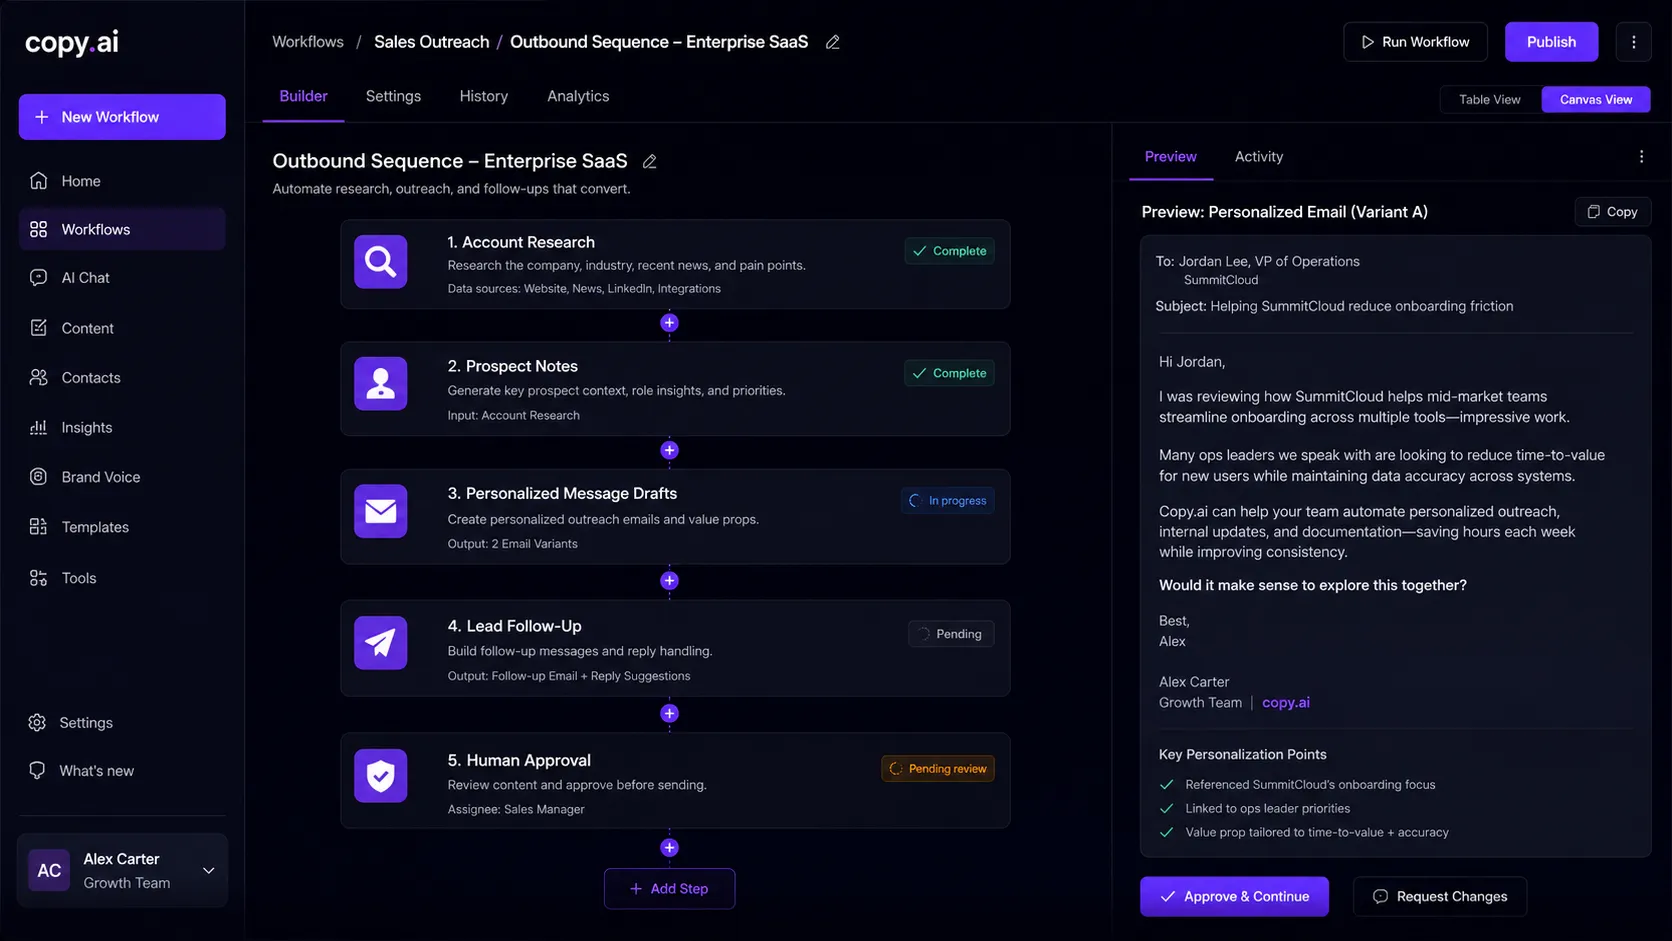The image size is (1672, 941).
Task: Click 'Output: 2 Email Variants' text
Action: point(513,544)
